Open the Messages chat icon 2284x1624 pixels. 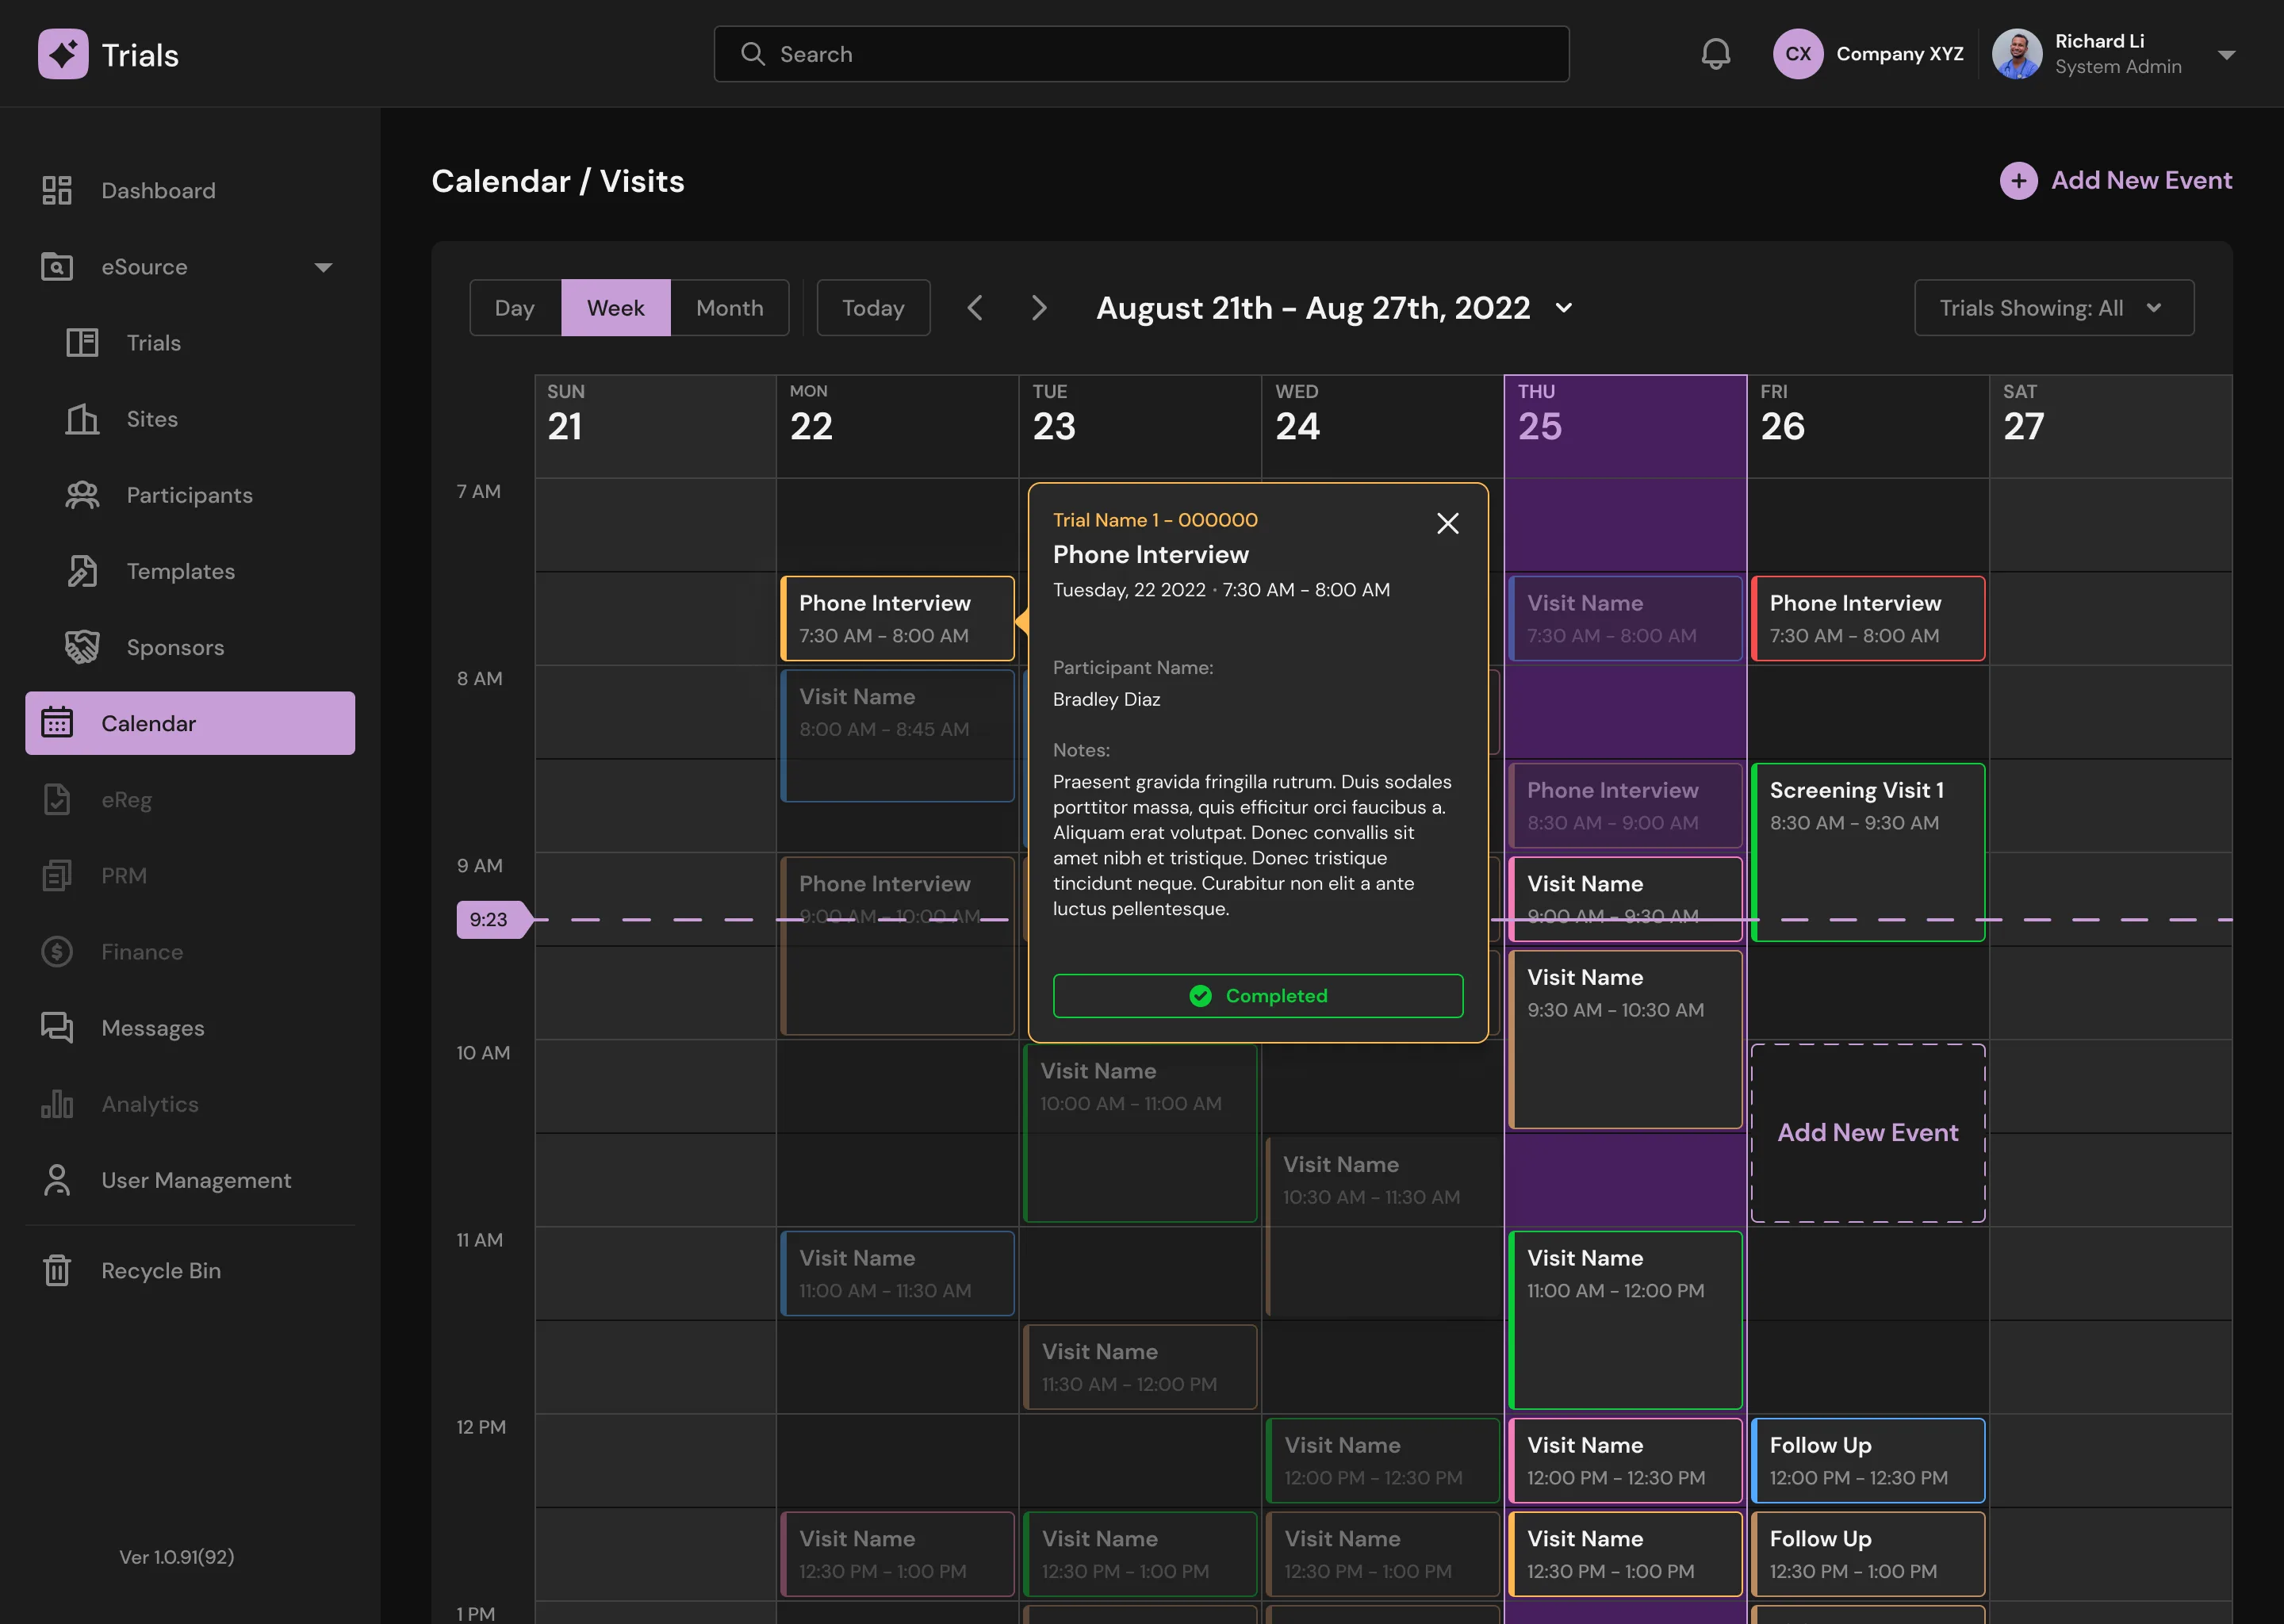[57, 1027]
